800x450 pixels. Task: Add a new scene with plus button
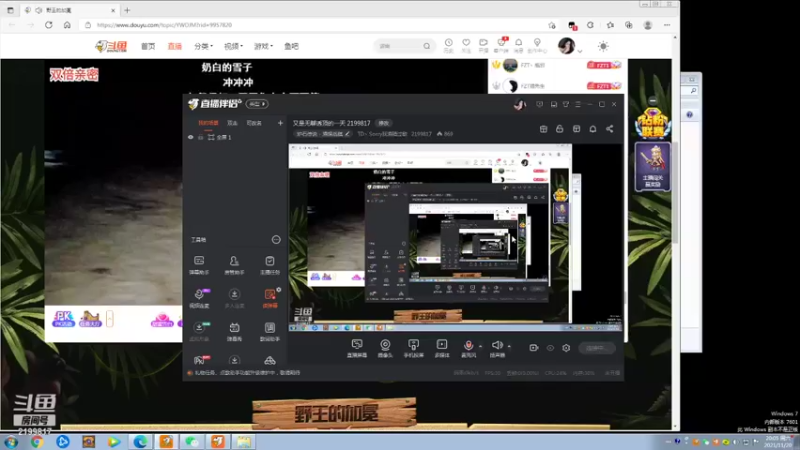[280, 123]
